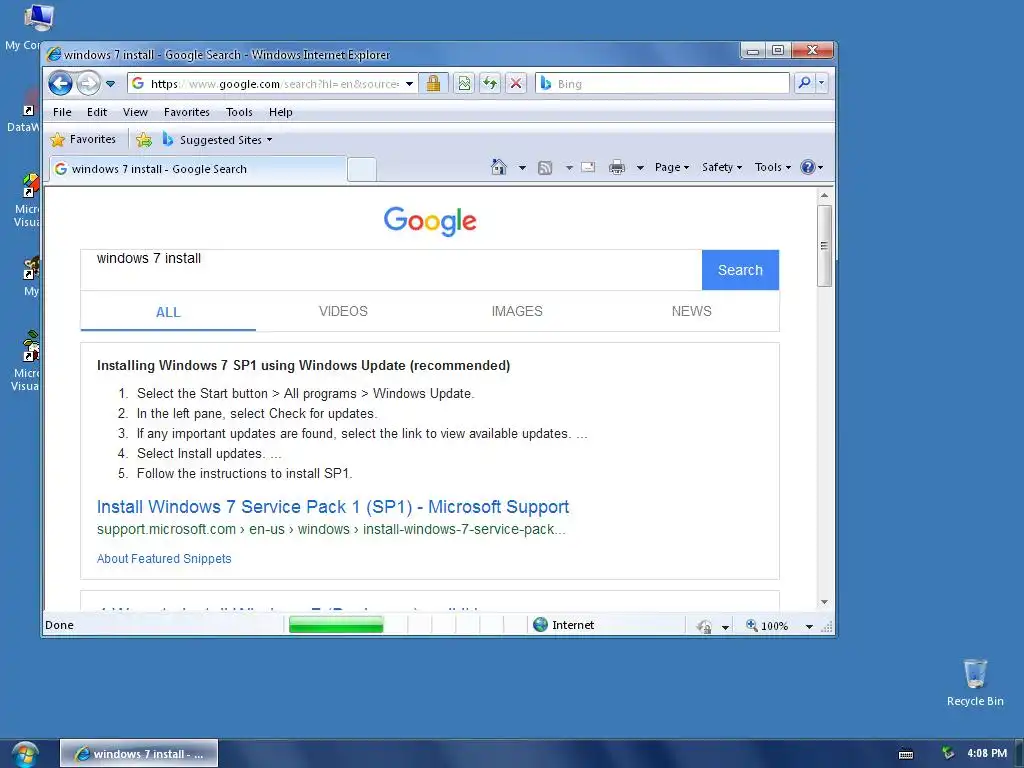Expand the zoom level dropdown arrow
The width and height of the screenshot is (1024, 768).
[809, 626]
